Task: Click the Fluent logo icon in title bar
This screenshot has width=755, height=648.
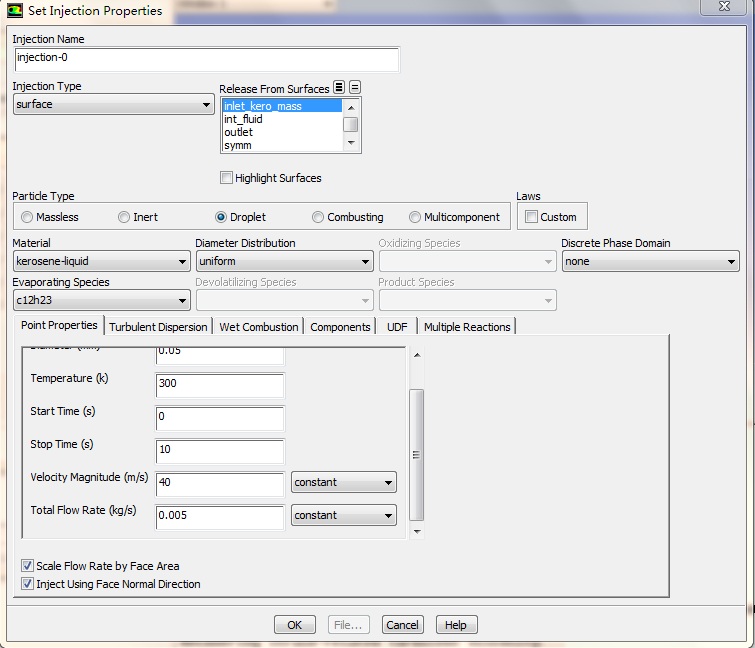Action: pos(13,11)
